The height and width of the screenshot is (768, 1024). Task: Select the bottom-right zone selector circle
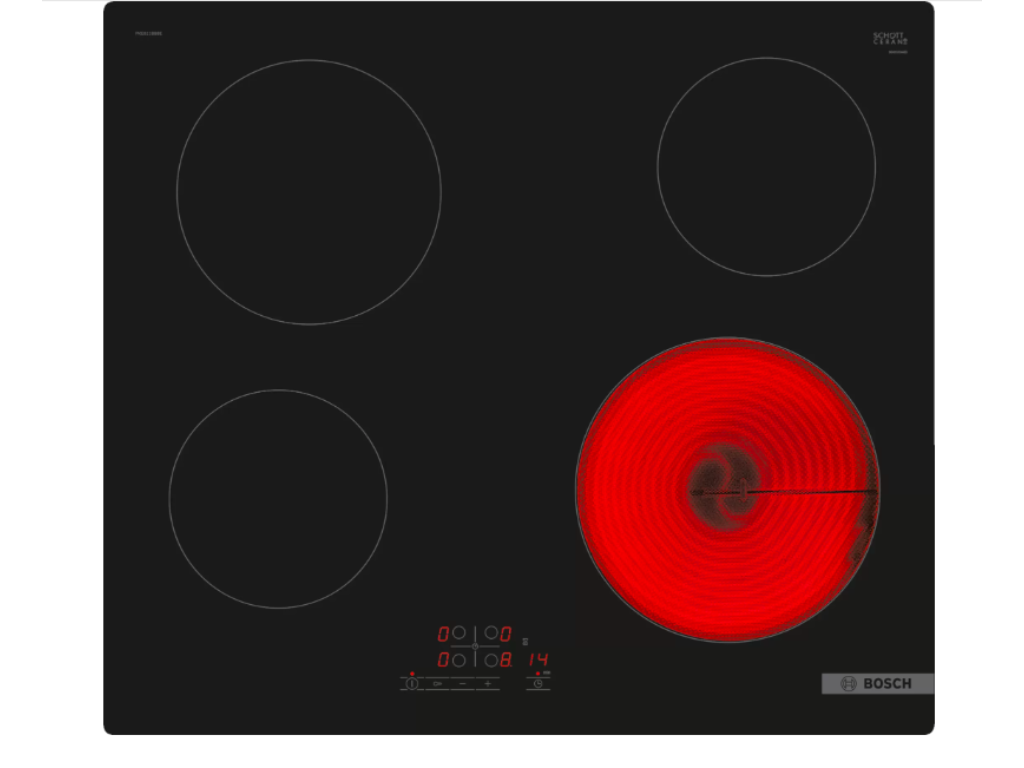491,660
